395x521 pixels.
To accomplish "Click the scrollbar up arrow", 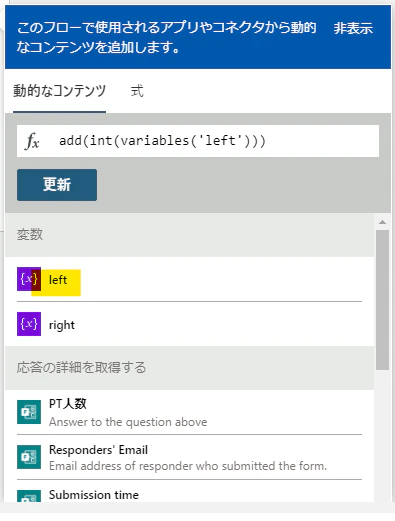I will coord(382,222).
